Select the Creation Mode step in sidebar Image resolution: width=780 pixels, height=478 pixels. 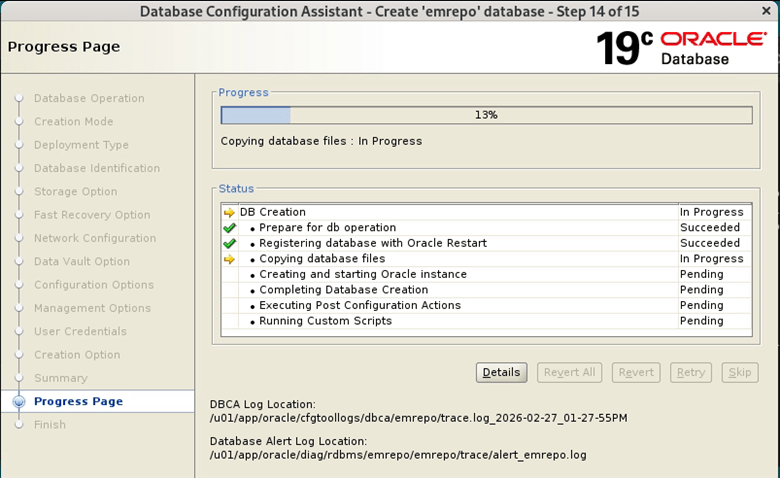tap(73, 122)
